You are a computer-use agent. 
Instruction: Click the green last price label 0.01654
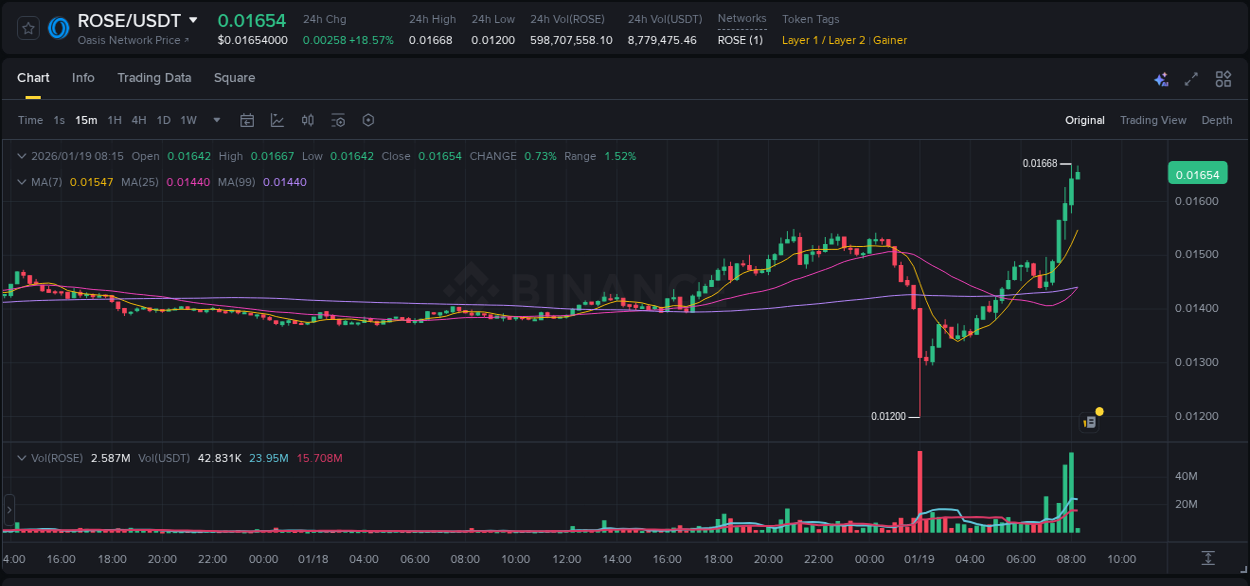tap(1197, 173)
